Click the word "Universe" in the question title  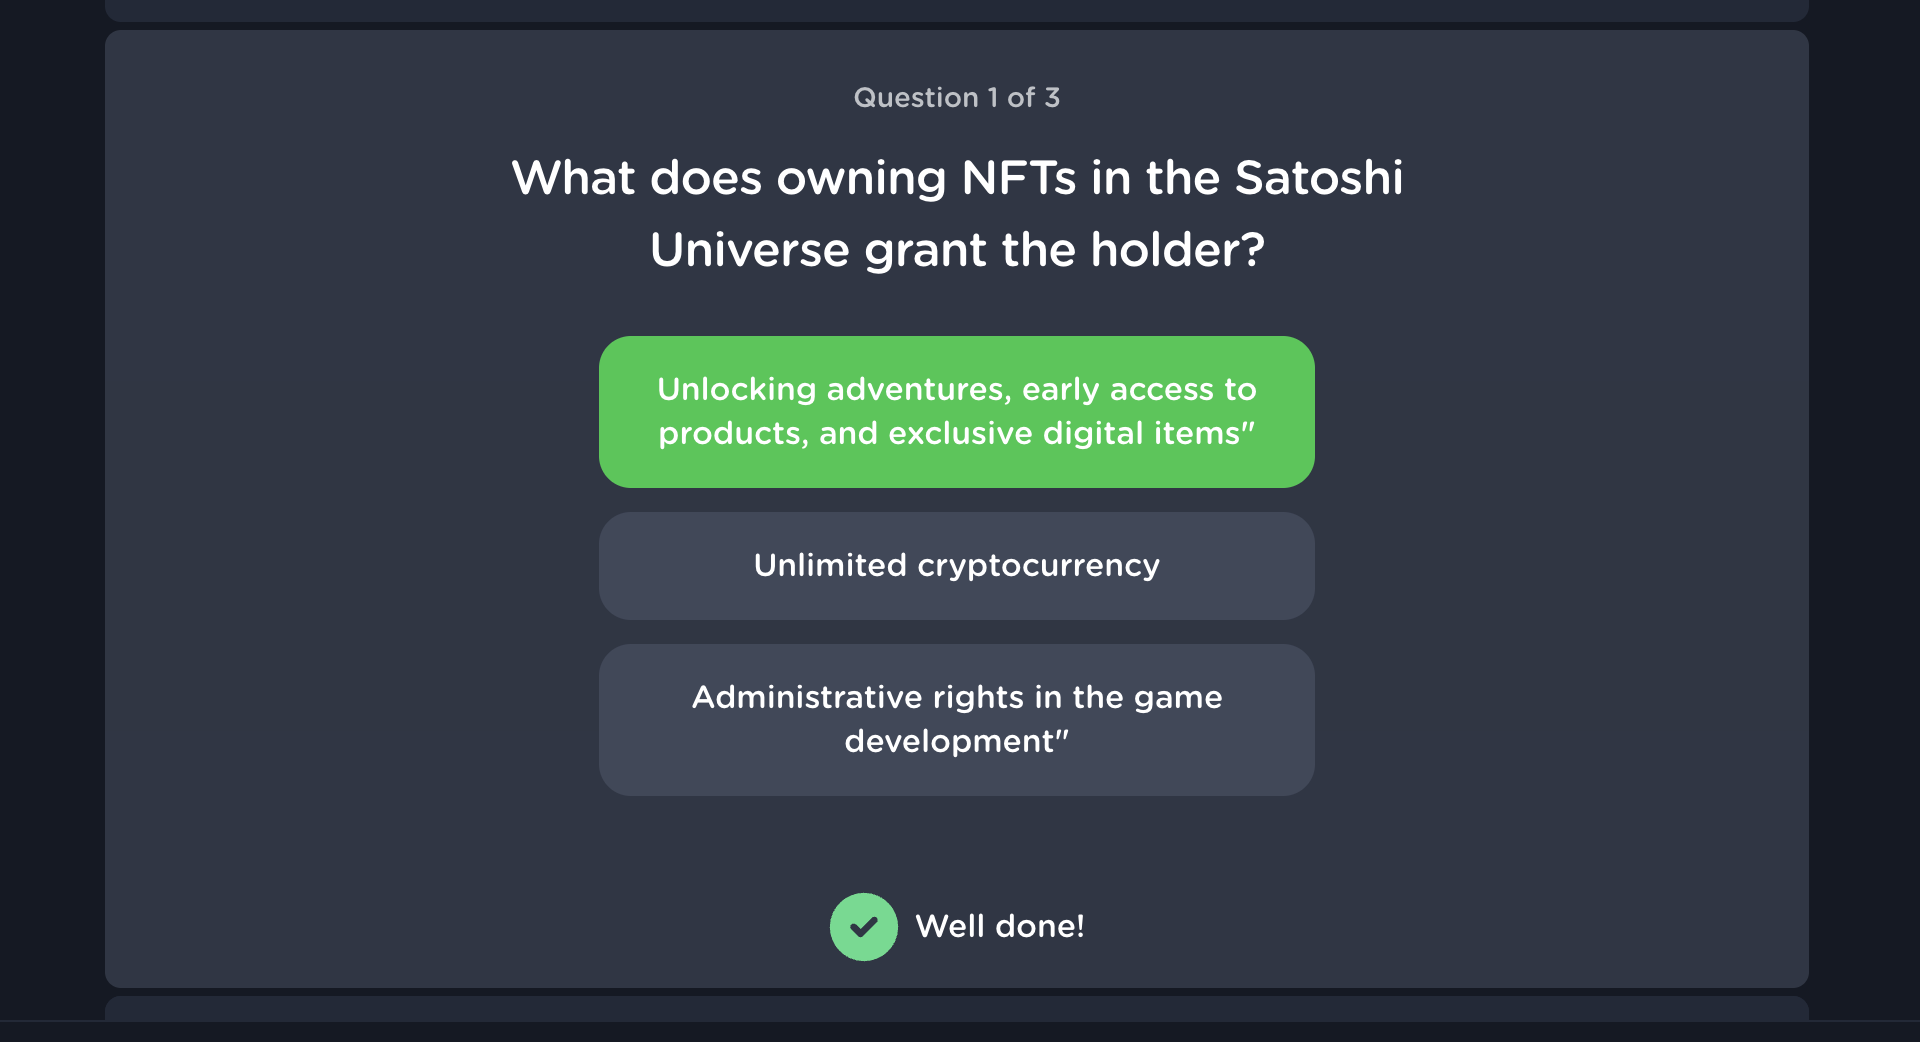coord(749,251)
